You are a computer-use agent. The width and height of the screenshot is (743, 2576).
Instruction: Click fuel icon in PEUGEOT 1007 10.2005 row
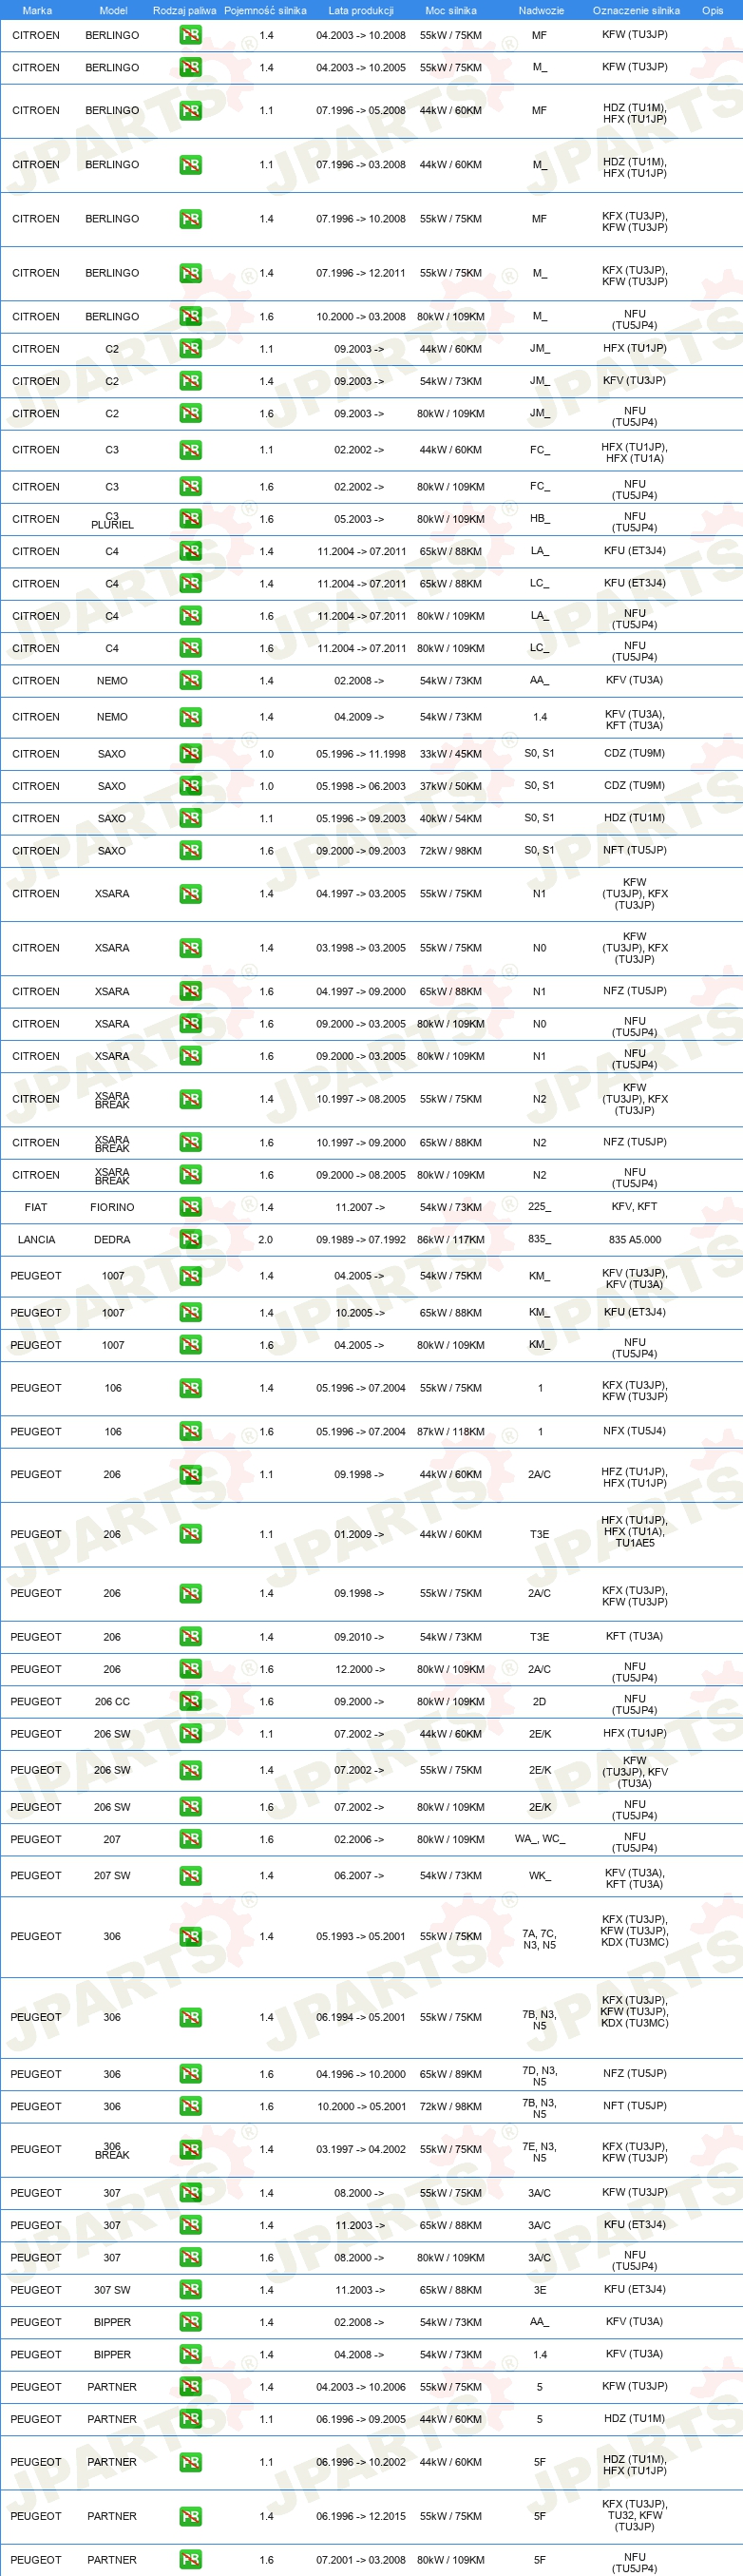tap(190, 1313)
